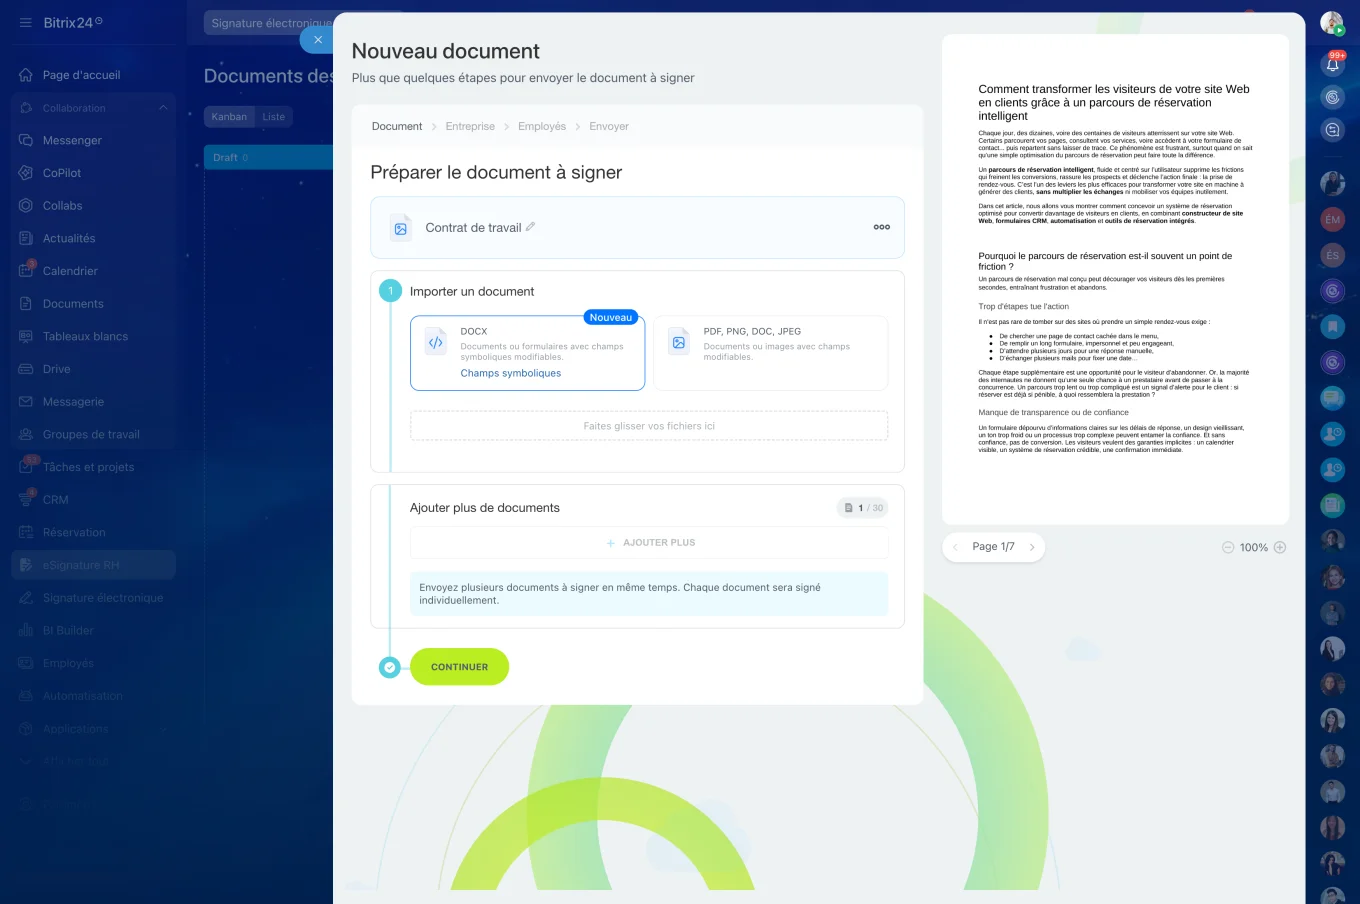Click the '100%' zoom level value
The width and height of the screenshot is (1360, 904).
(x=1254, y=548)
